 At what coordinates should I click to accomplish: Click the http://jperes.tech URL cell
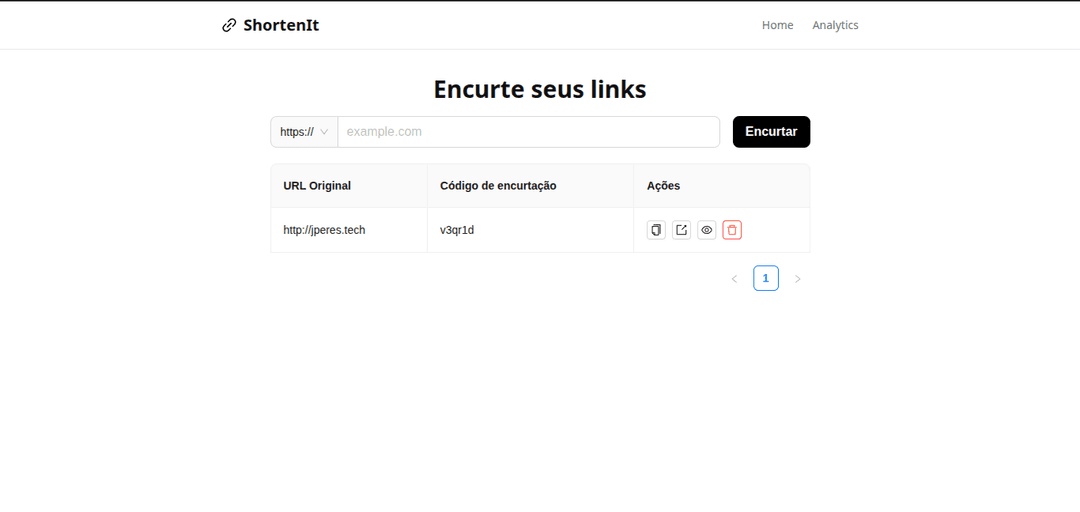pos(324,230)
